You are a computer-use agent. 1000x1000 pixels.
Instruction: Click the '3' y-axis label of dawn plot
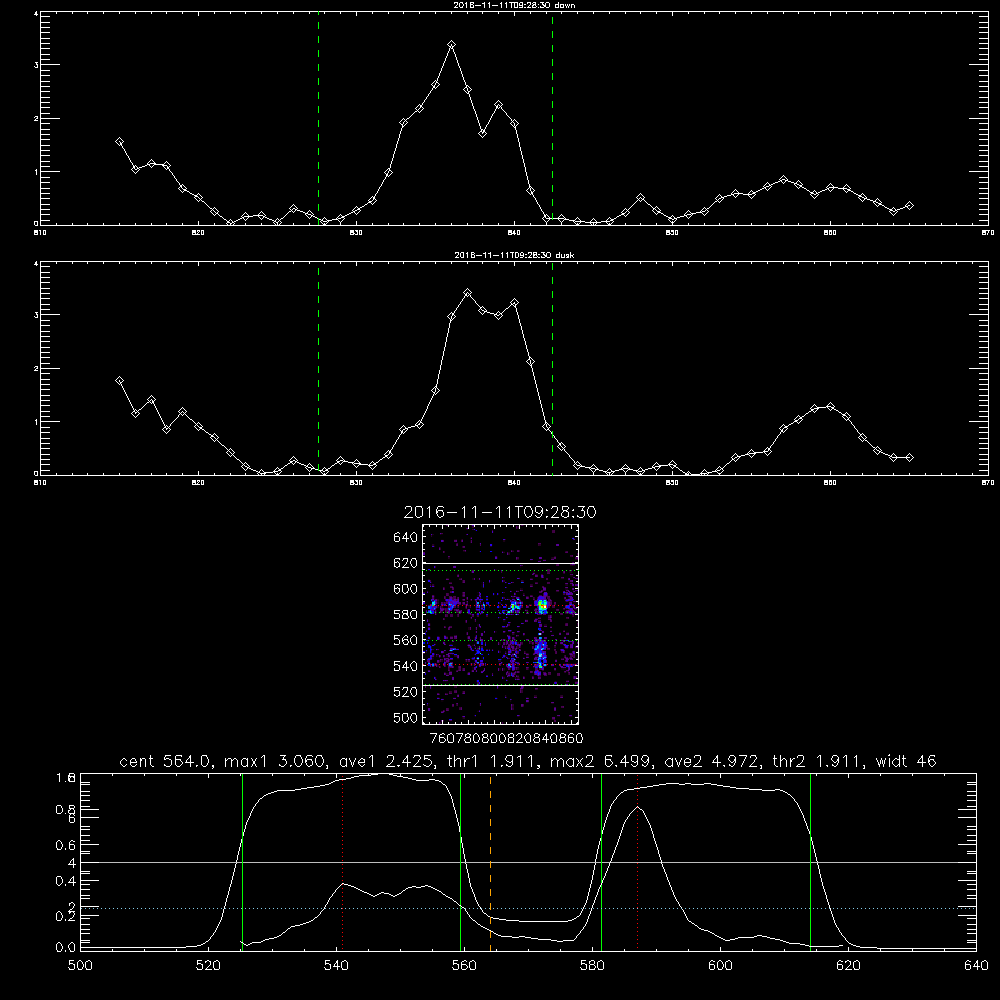(36, 65)
